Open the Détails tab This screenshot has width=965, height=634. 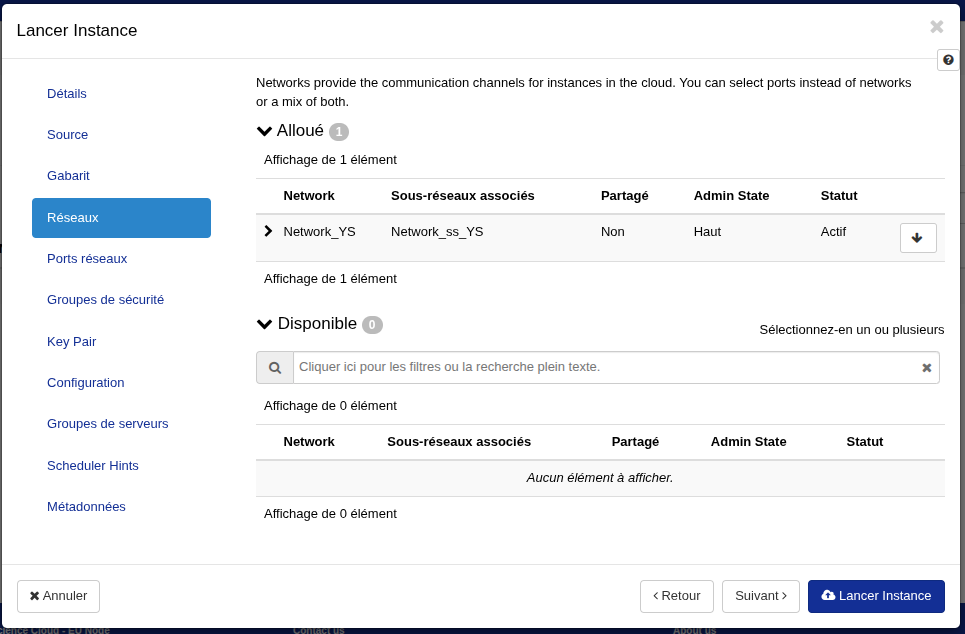67,94
